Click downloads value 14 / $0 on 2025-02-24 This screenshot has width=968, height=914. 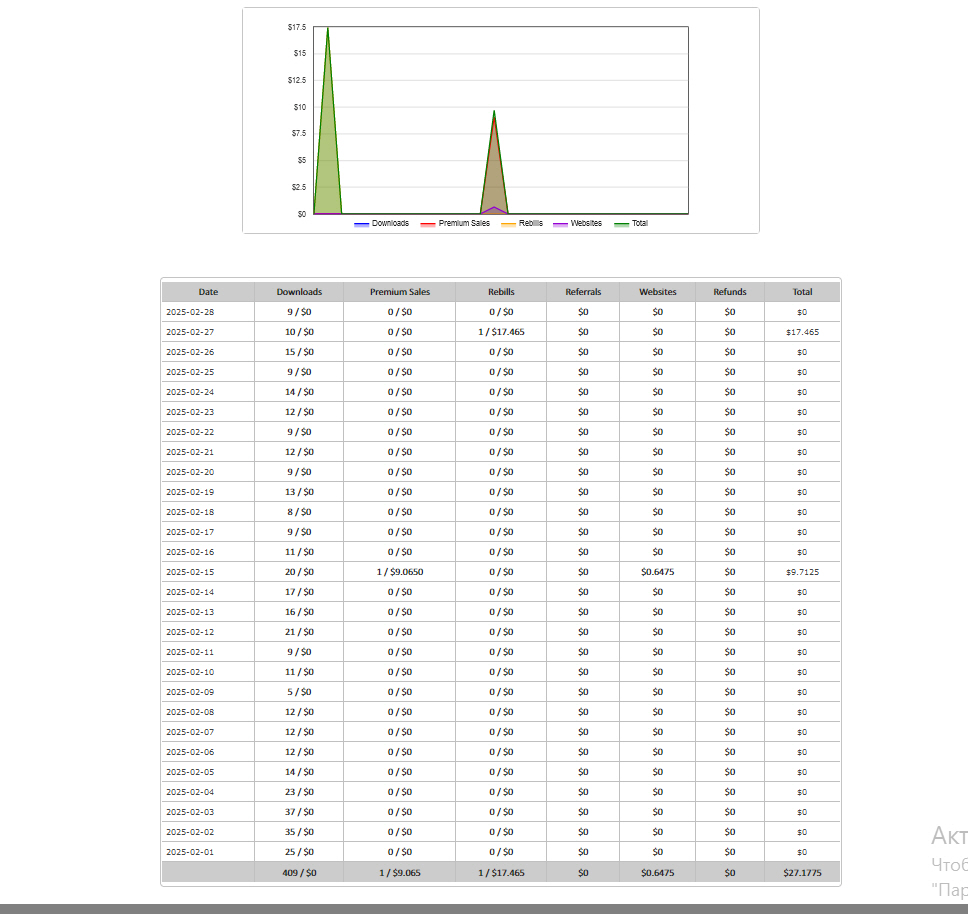[x=299, y=392]
